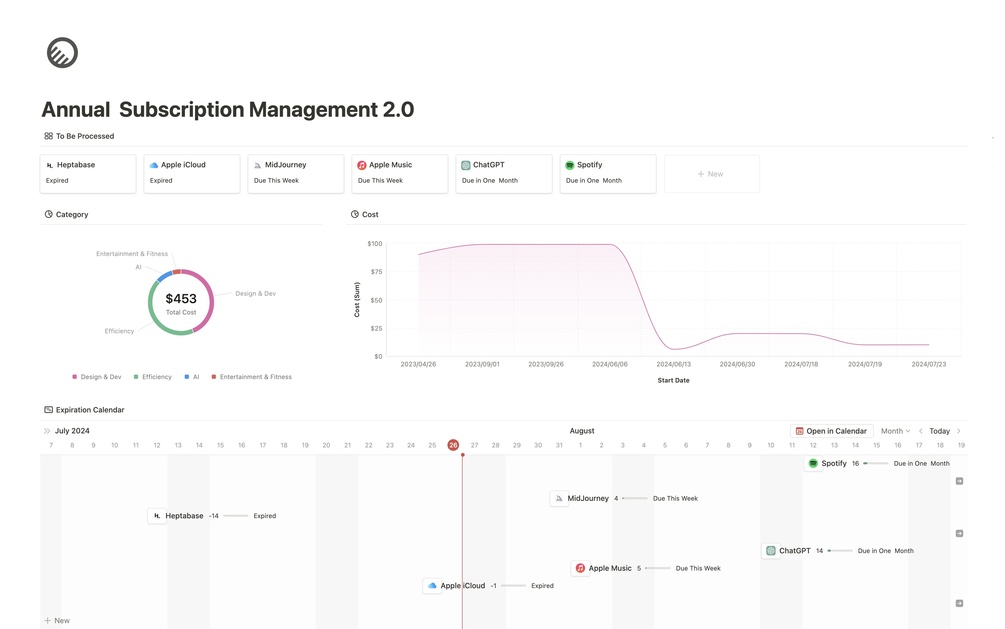This screenshot has height=629, width=1005.
Task: Click the Spotify icon in the timeline
Action: coord(813,464)
